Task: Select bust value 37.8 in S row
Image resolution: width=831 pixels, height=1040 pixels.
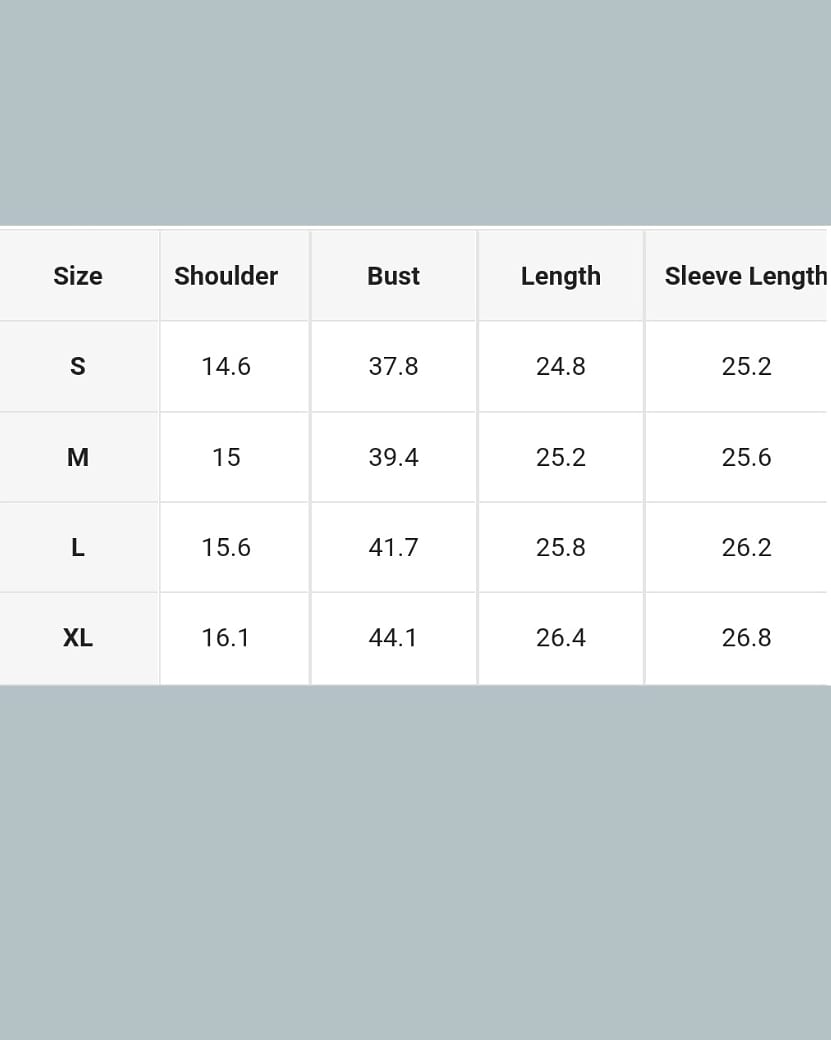Action: pyautogui.click(x=393, y=367)
